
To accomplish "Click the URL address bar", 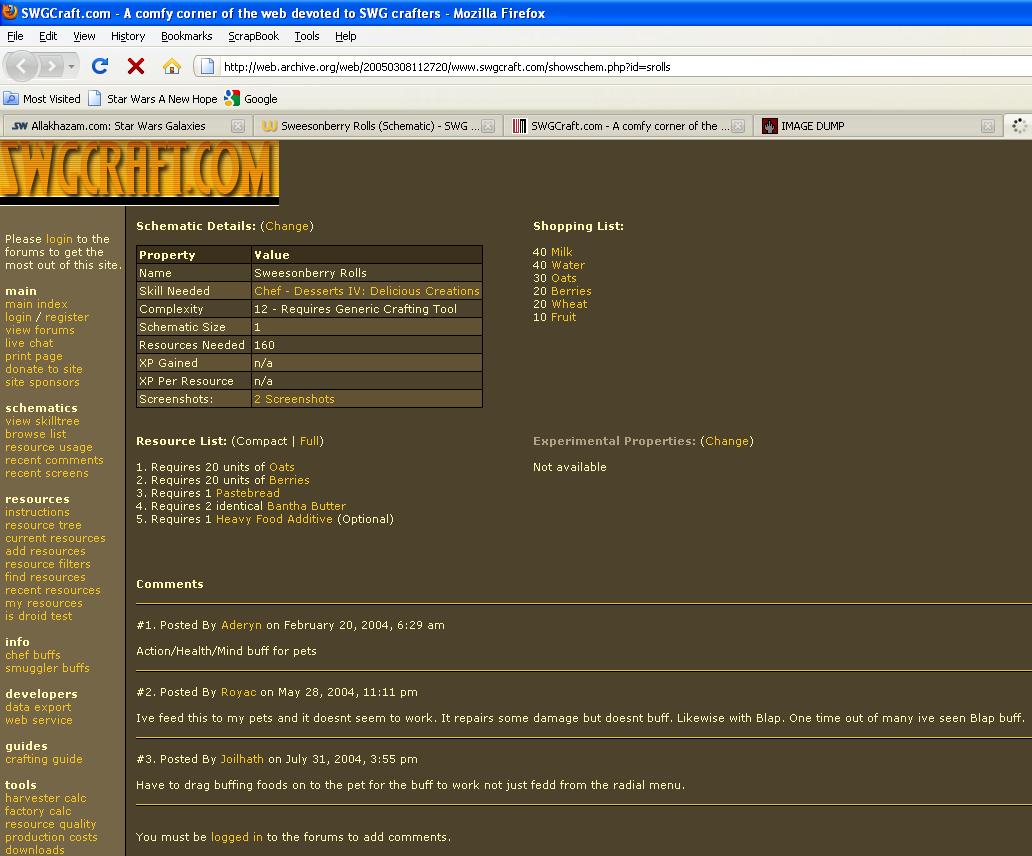I will [x=600, y=67].
